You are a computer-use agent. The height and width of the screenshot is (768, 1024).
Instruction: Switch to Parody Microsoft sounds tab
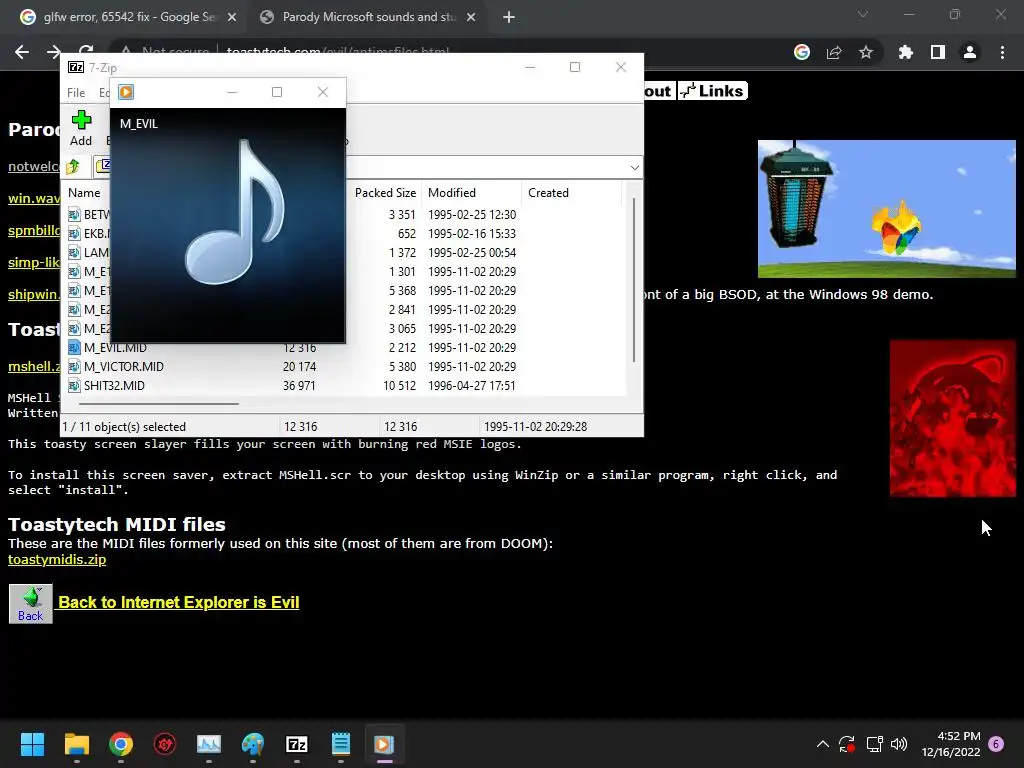click(368, 17)
